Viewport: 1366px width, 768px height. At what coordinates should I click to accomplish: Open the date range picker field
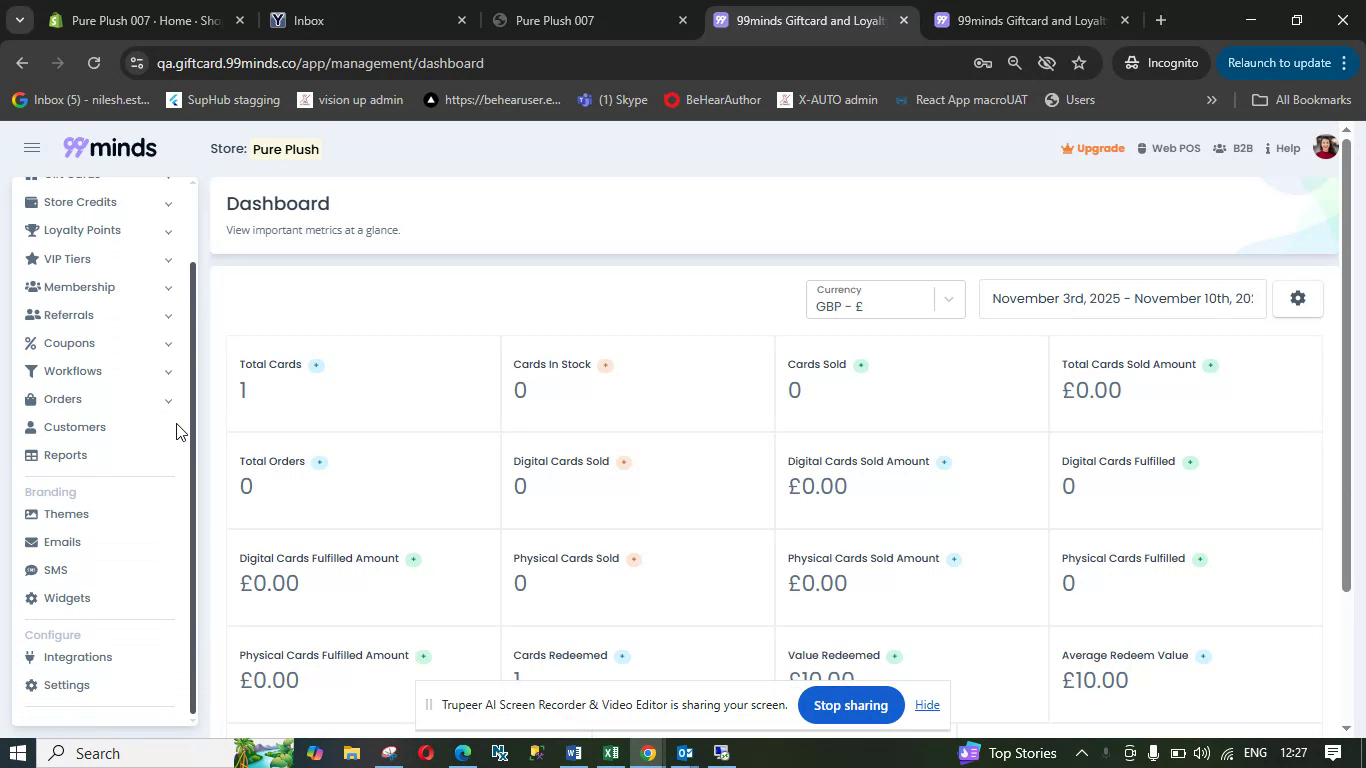[x=1122, y=299]
